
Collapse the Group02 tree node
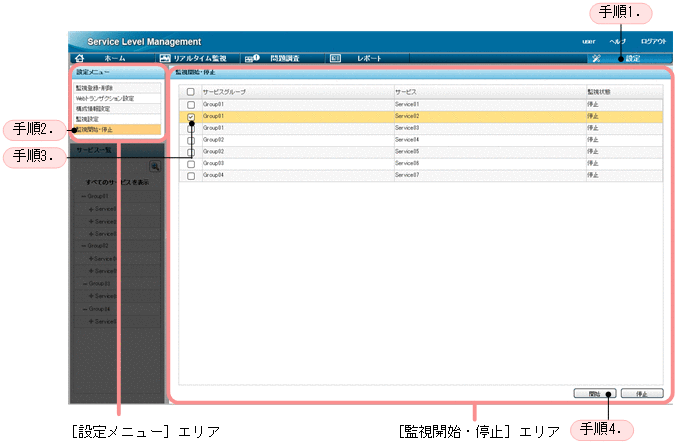(x=84, y=245)
